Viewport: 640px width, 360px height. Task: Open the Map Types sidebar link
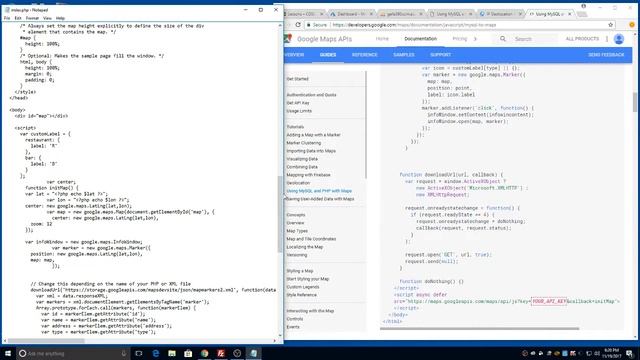[x=297, y=231]
